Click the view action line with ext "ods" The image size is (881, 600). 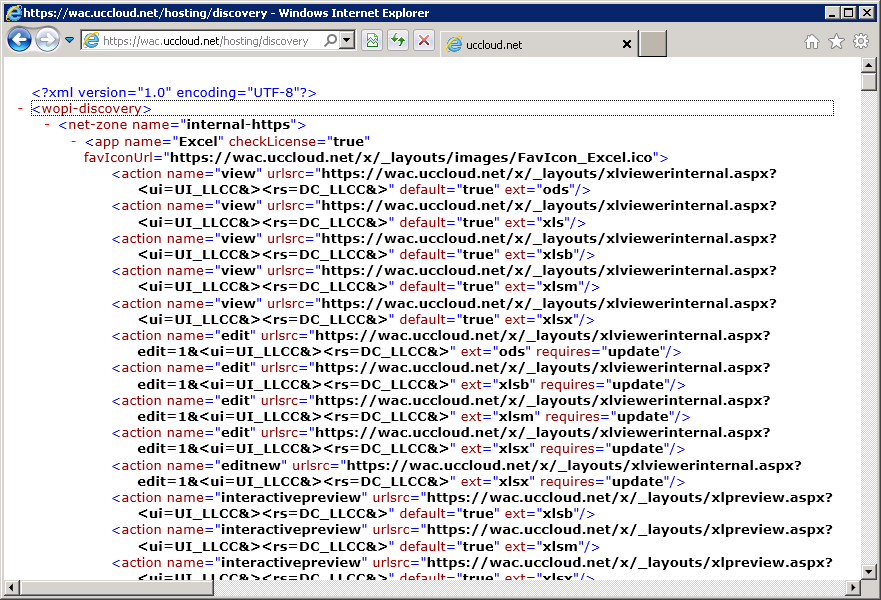point(444,181)
